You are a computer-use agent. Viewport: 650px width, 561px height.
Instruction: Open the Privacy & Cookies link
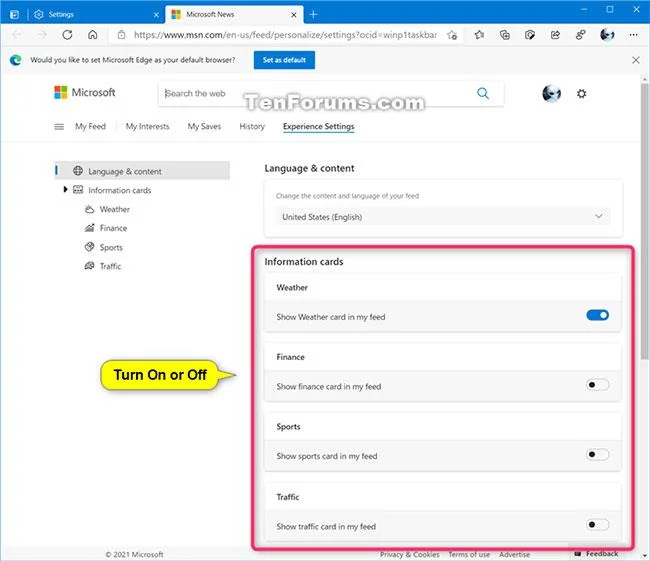click(410, 554)
